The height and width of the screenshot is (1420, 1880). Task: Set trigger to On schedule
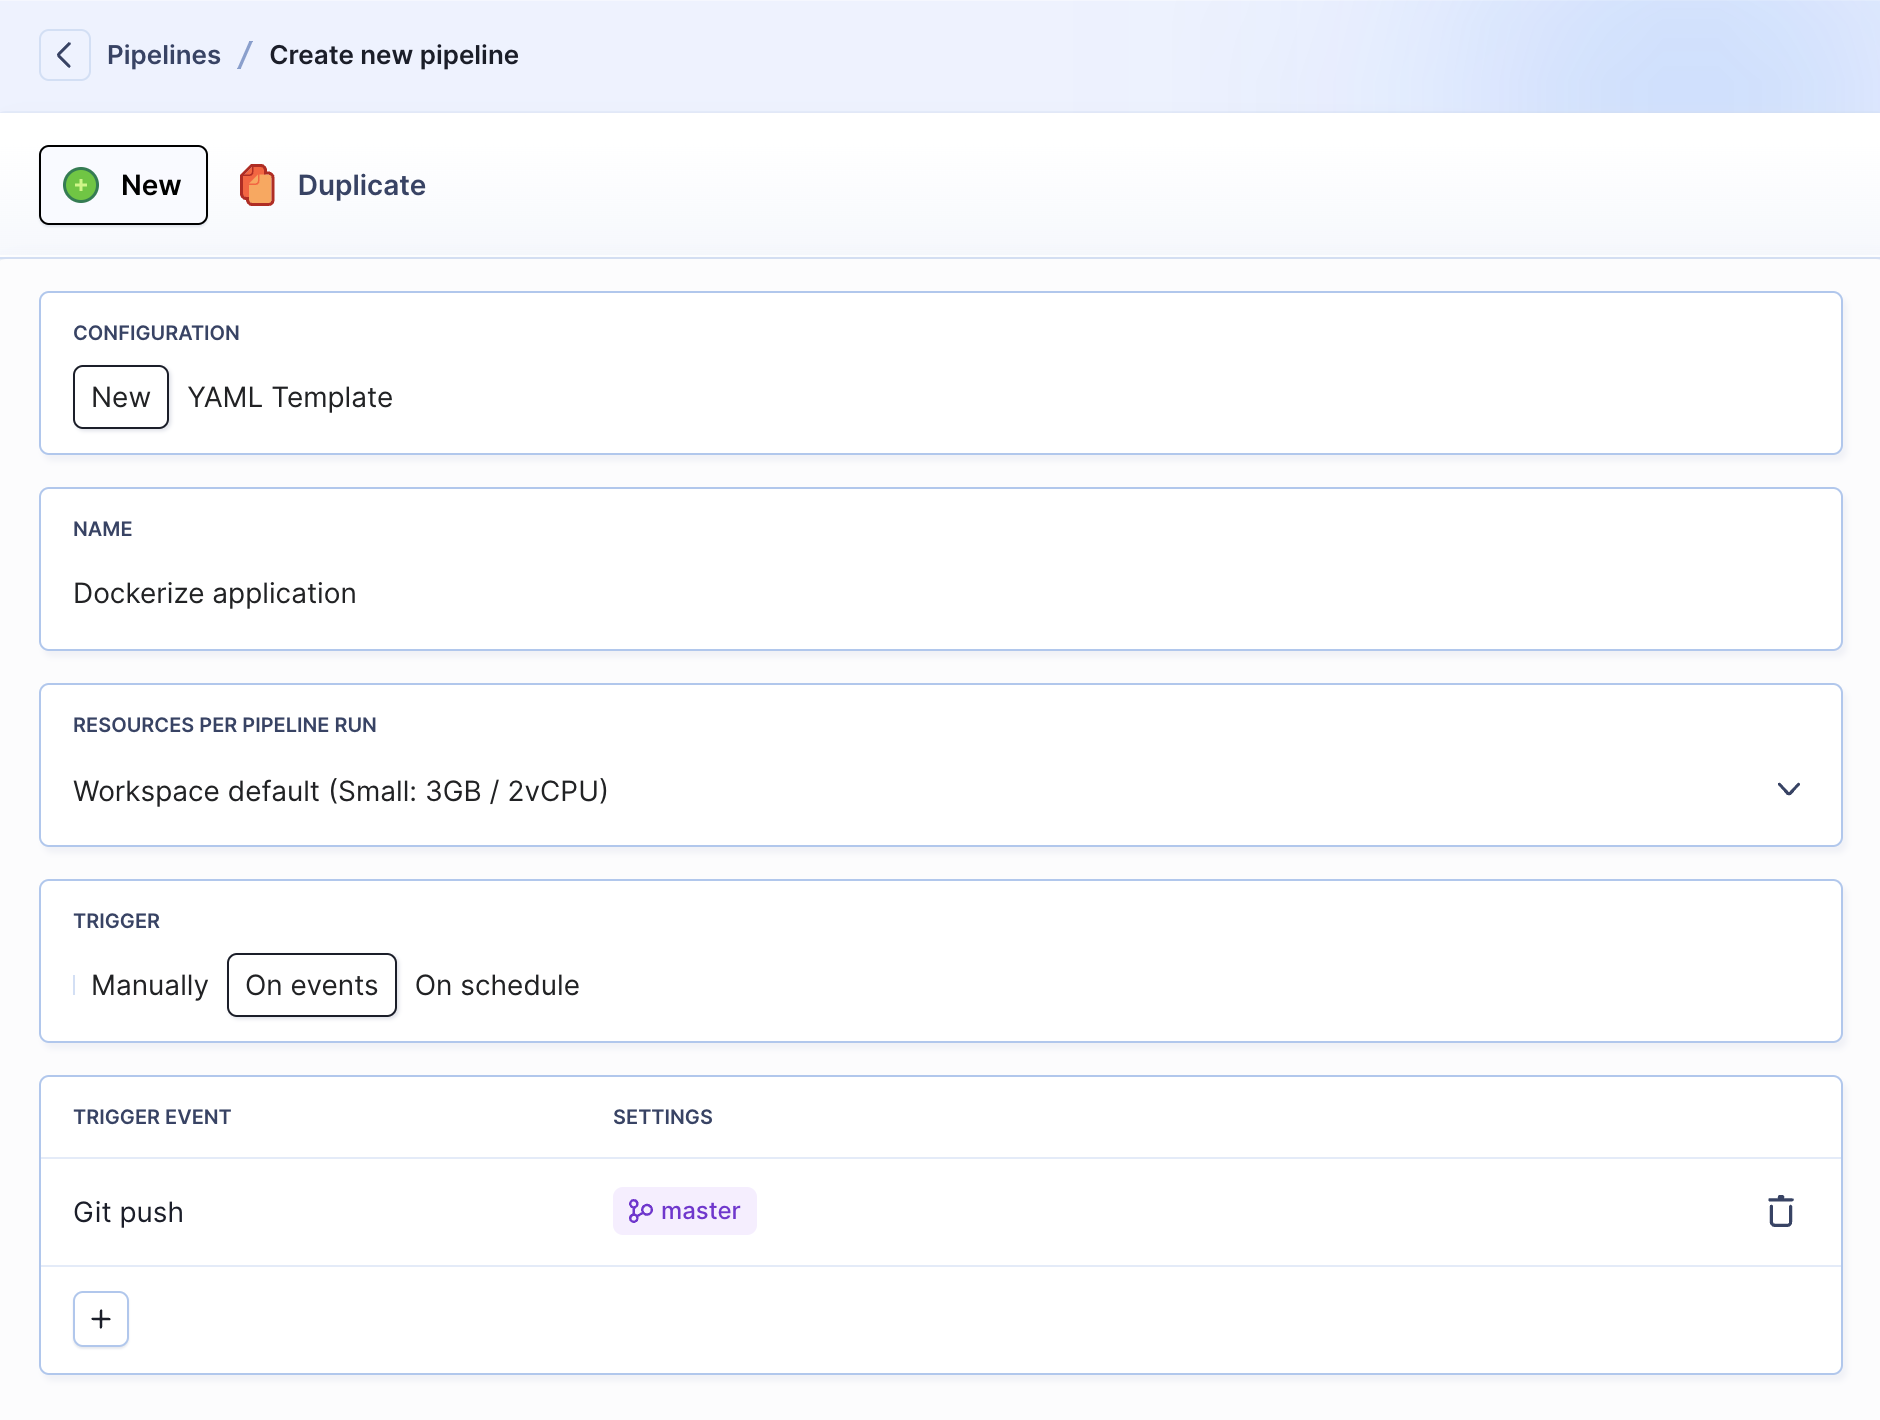pos(497,985)
